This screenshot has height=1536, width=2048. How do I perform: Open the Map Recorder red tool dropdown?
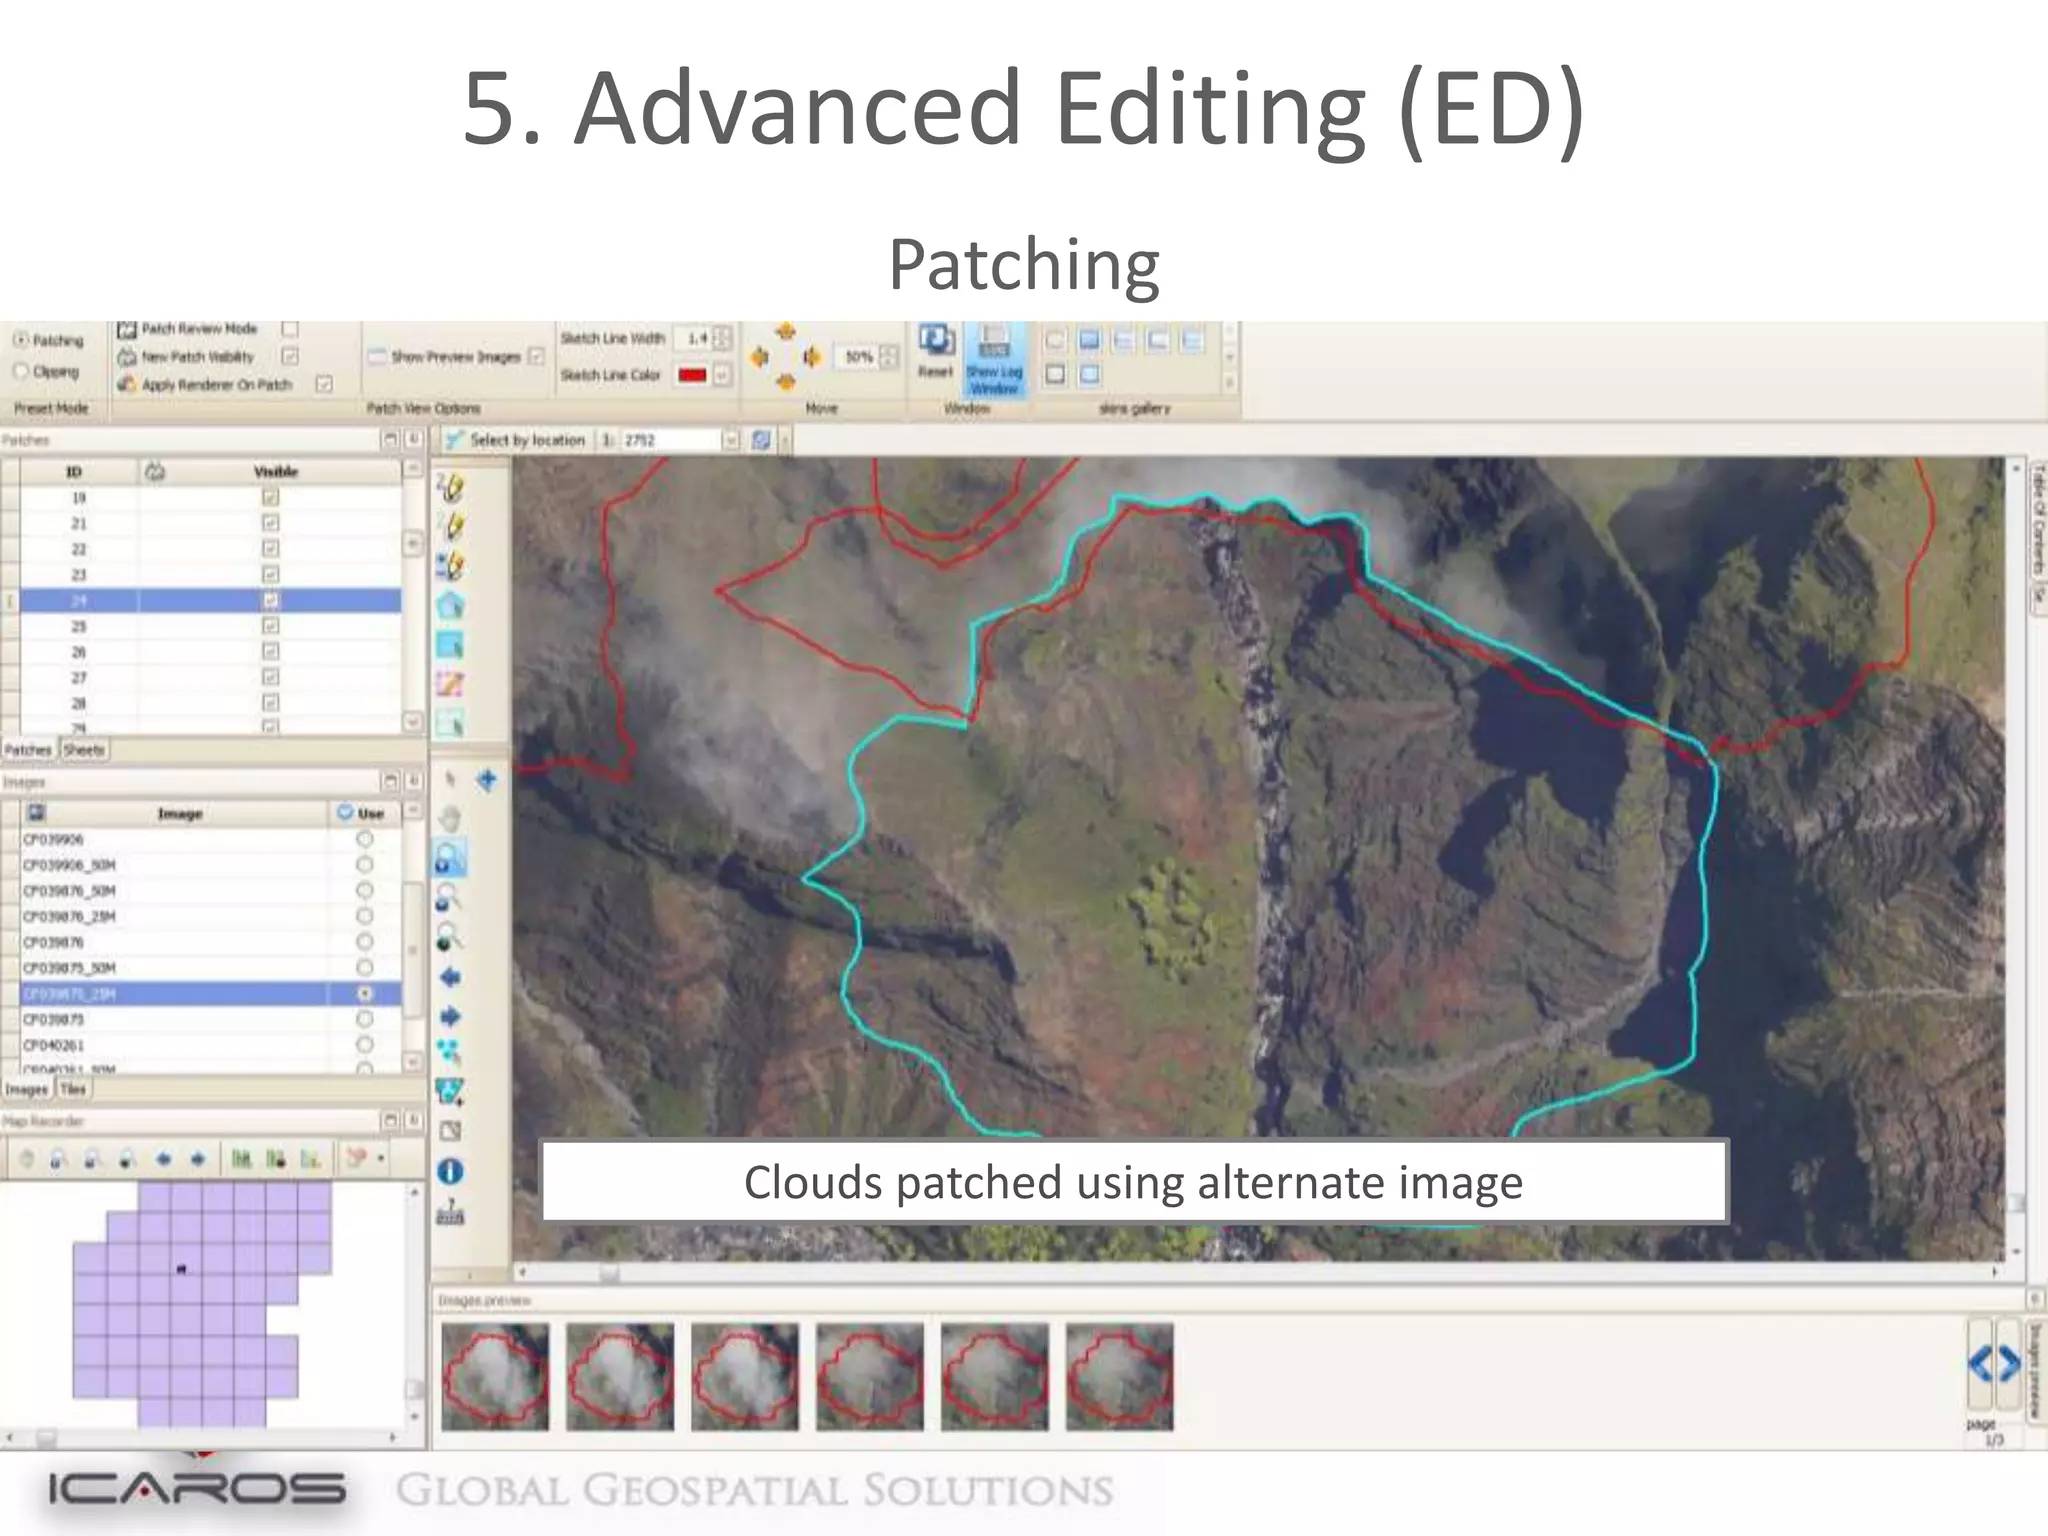click(381, 1160)
